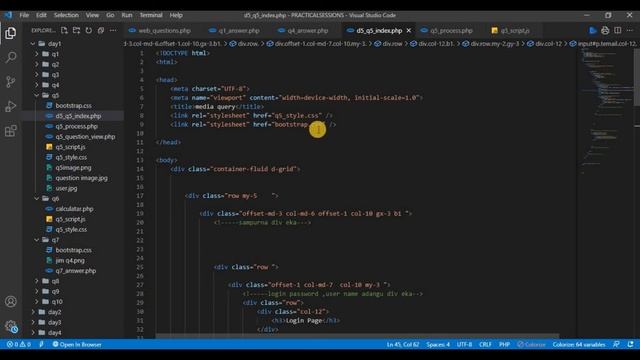The width and height of the screenshot is (640, 360).
Task: Click the New File icon in Explorer
Action: point(64,31)
